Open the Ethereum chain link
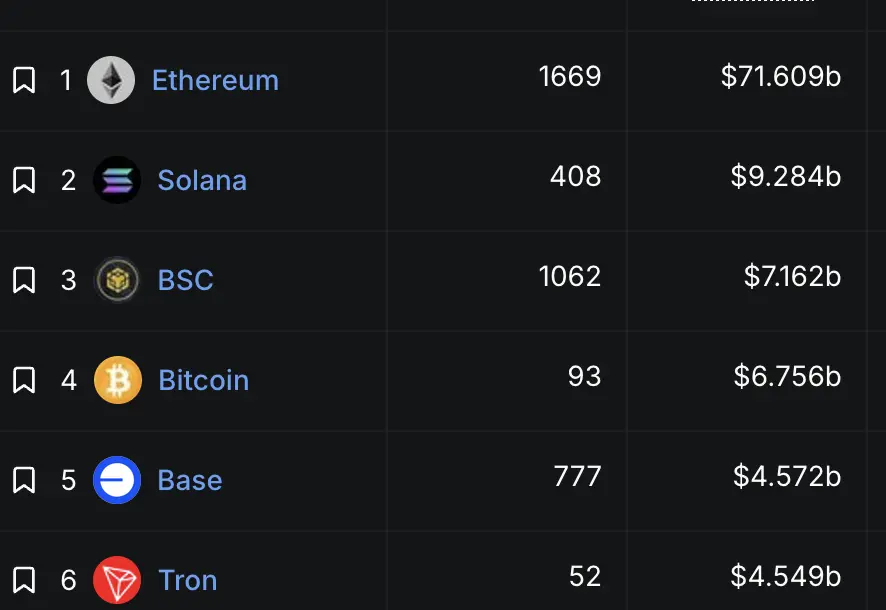 (215, 80)
